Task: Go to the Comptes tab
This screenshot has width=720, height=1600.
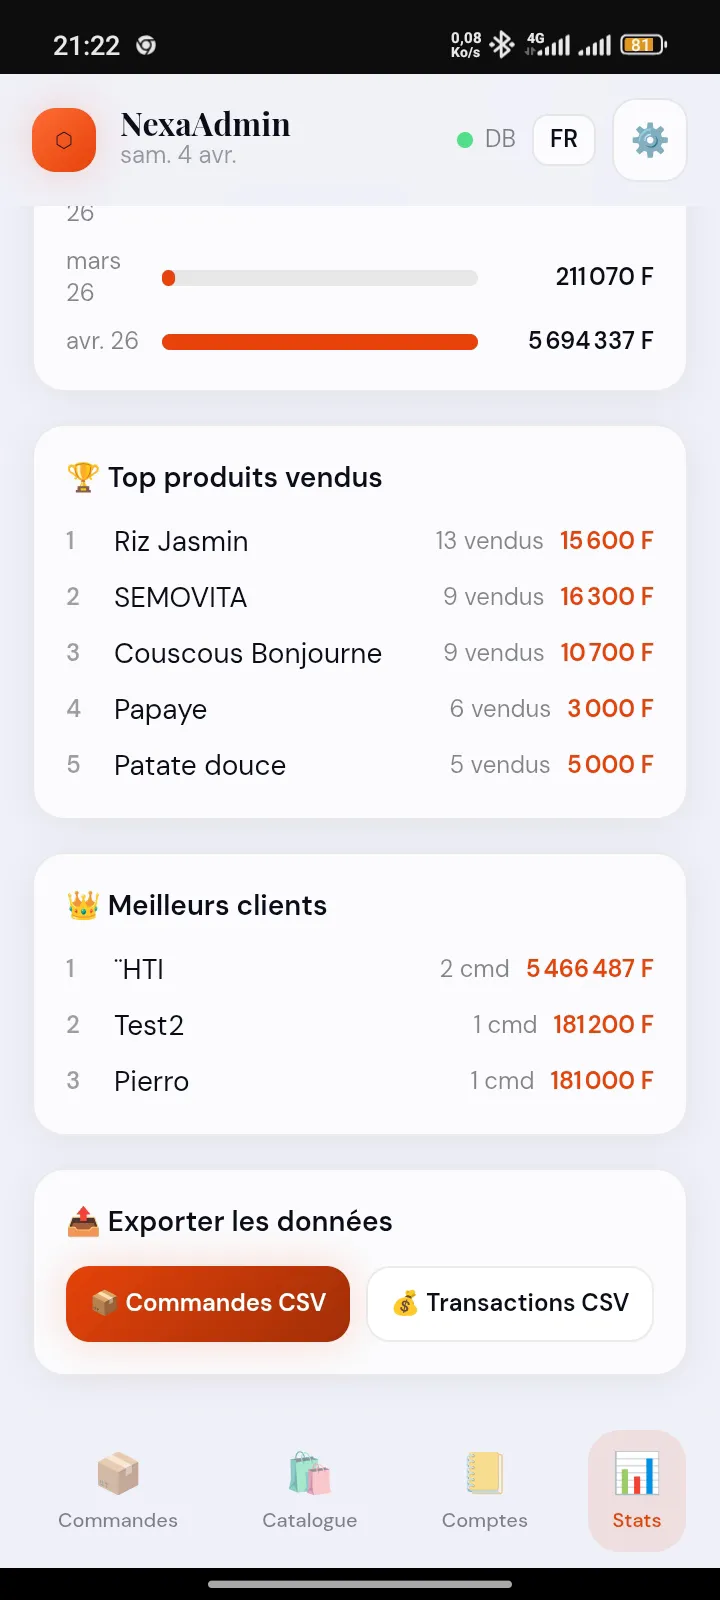Action: (485, 1491)
